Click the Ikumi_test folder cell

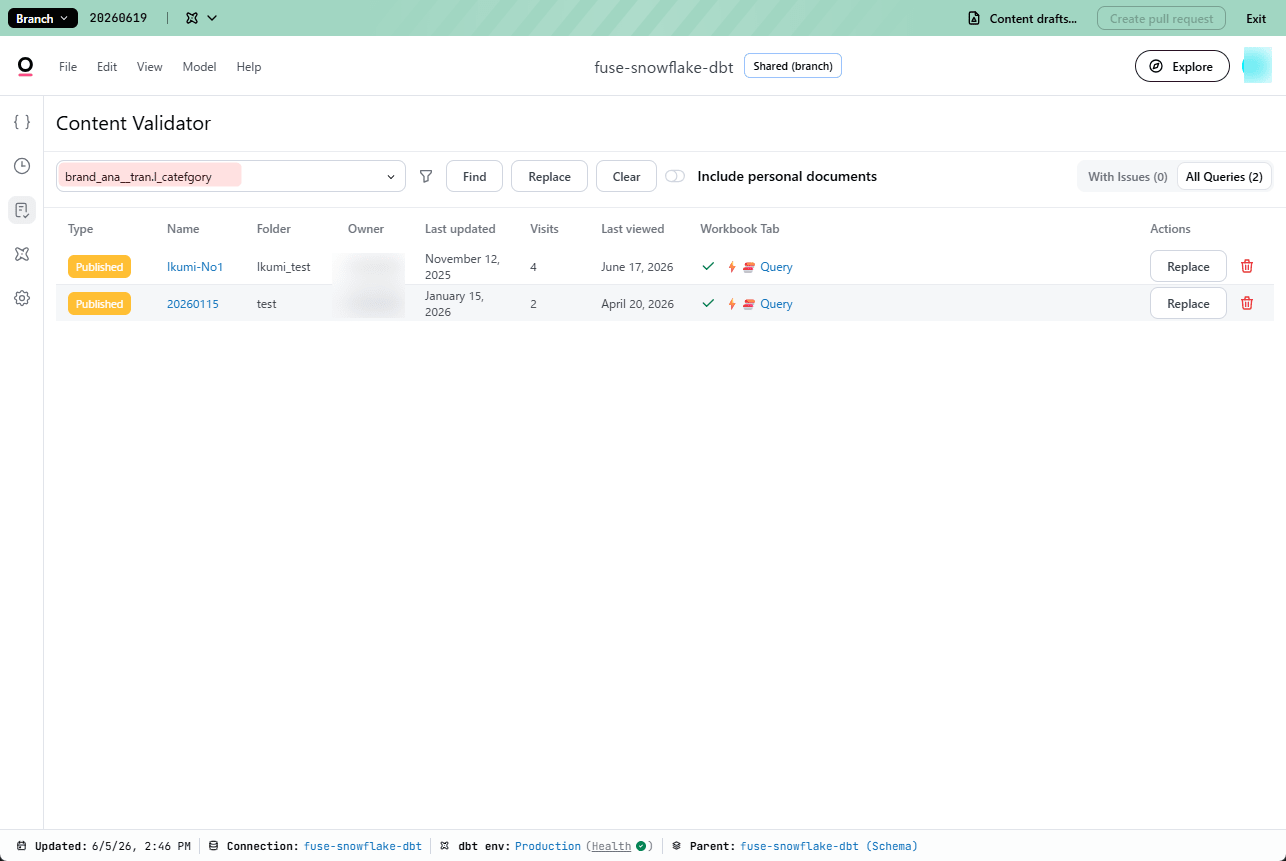pyautogui.click(x=284, y=267)
